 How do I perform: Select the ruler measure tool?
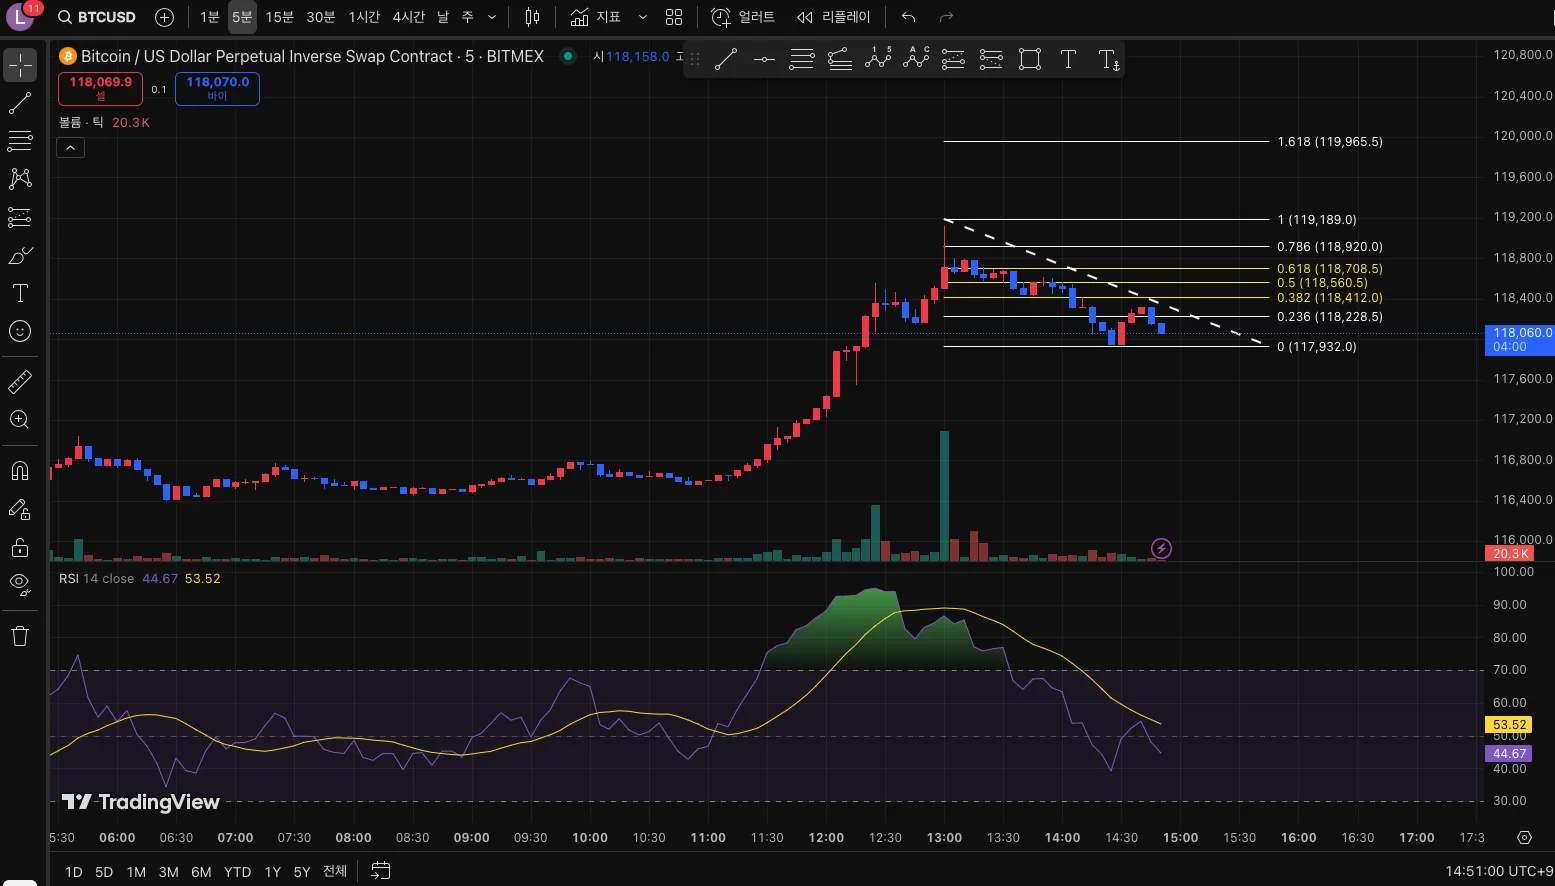click(x=20, y=382)
